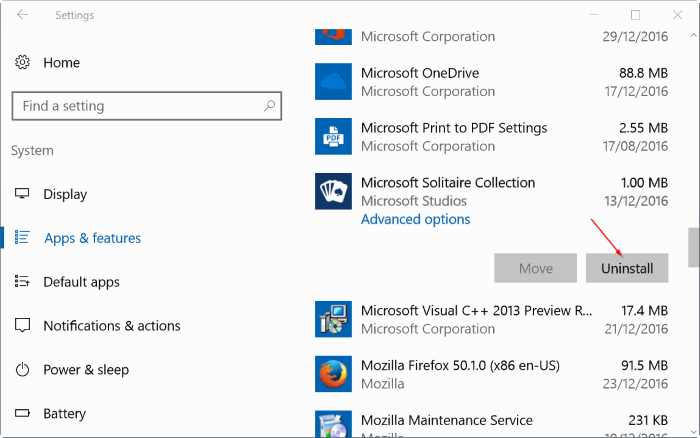The image size is (700, 438).
Task: Open the Battery section
Action: click(x=64, y=413)
